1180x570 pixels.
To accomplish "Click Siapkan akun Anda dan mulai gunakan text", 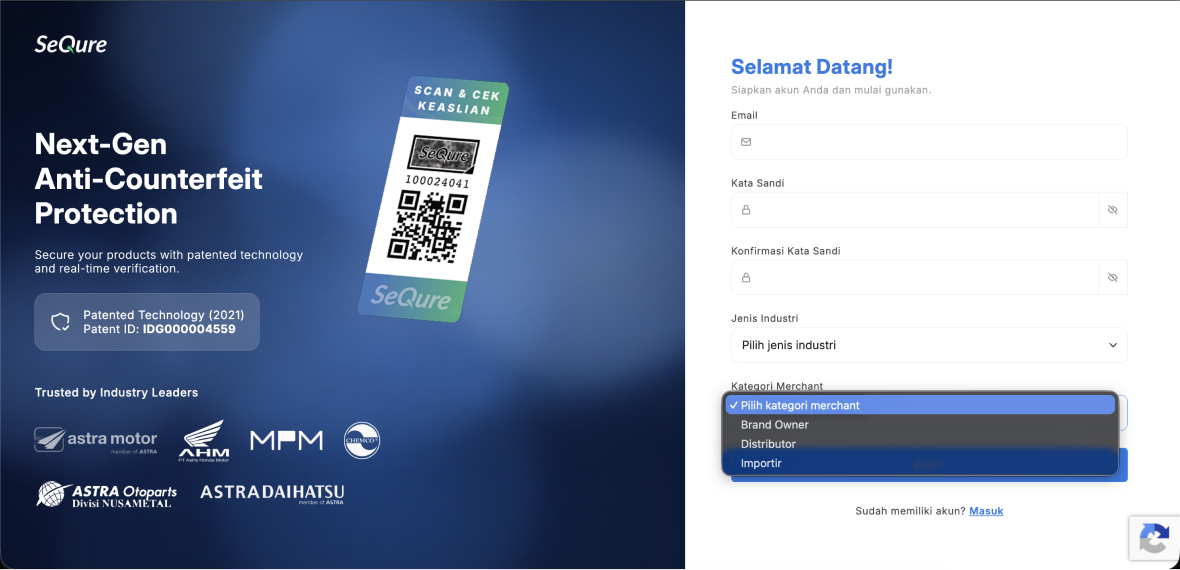I will pyautogui.click(x=832, y=90).
